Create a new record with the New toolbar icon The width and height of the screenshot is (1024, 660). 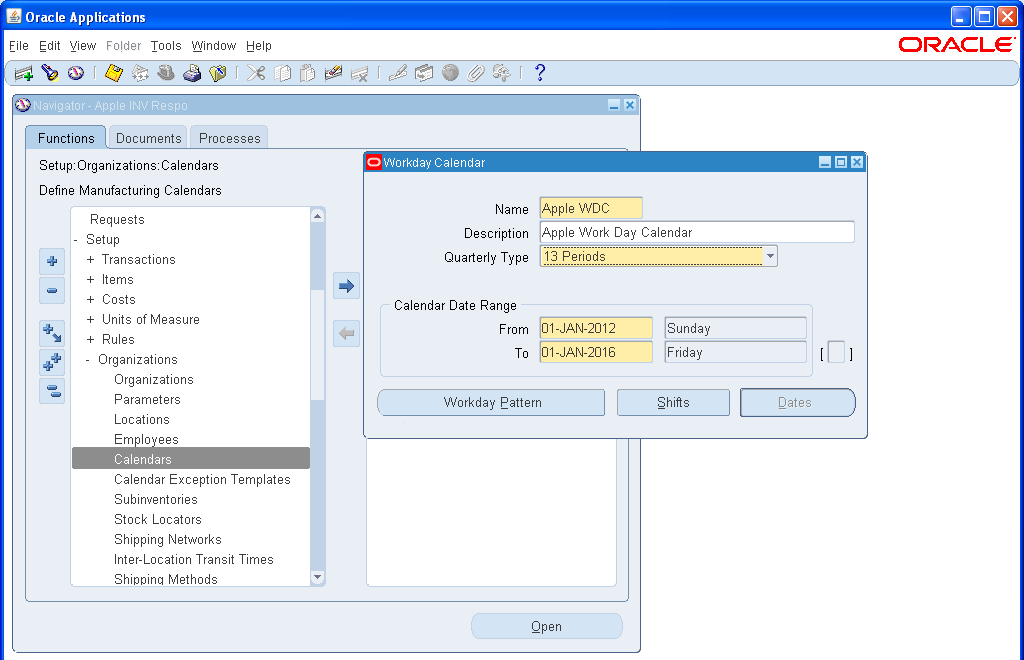tap(22, 72)
